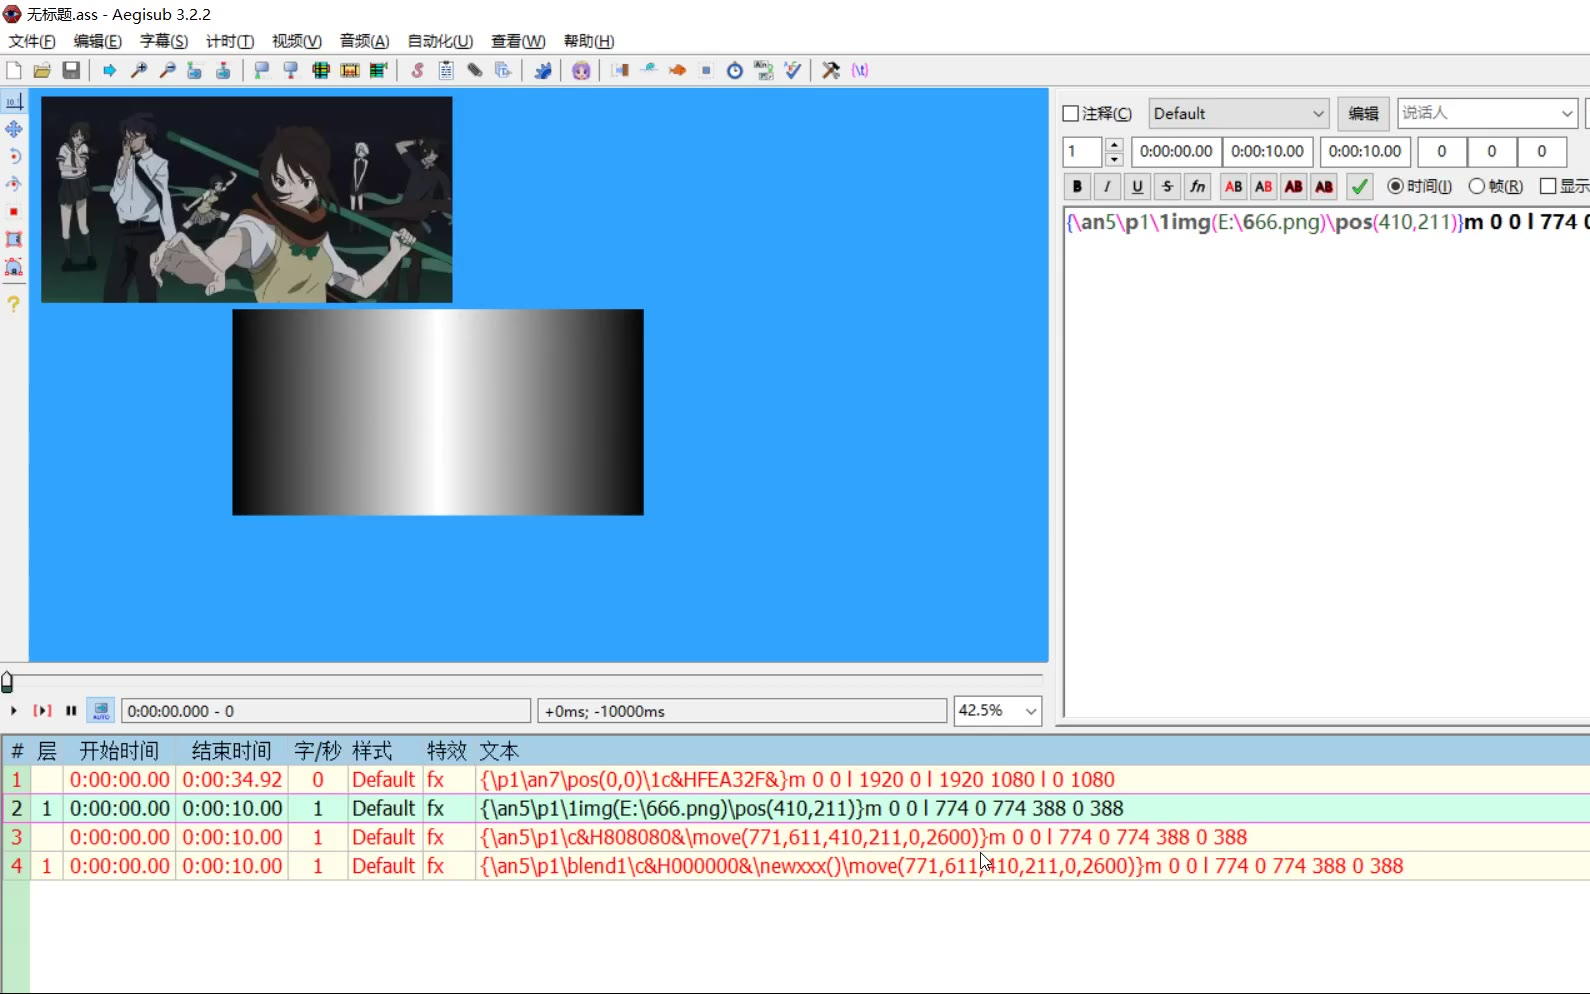
Task: Toggle the 注释 comment checkbox
Action: 1071,114
